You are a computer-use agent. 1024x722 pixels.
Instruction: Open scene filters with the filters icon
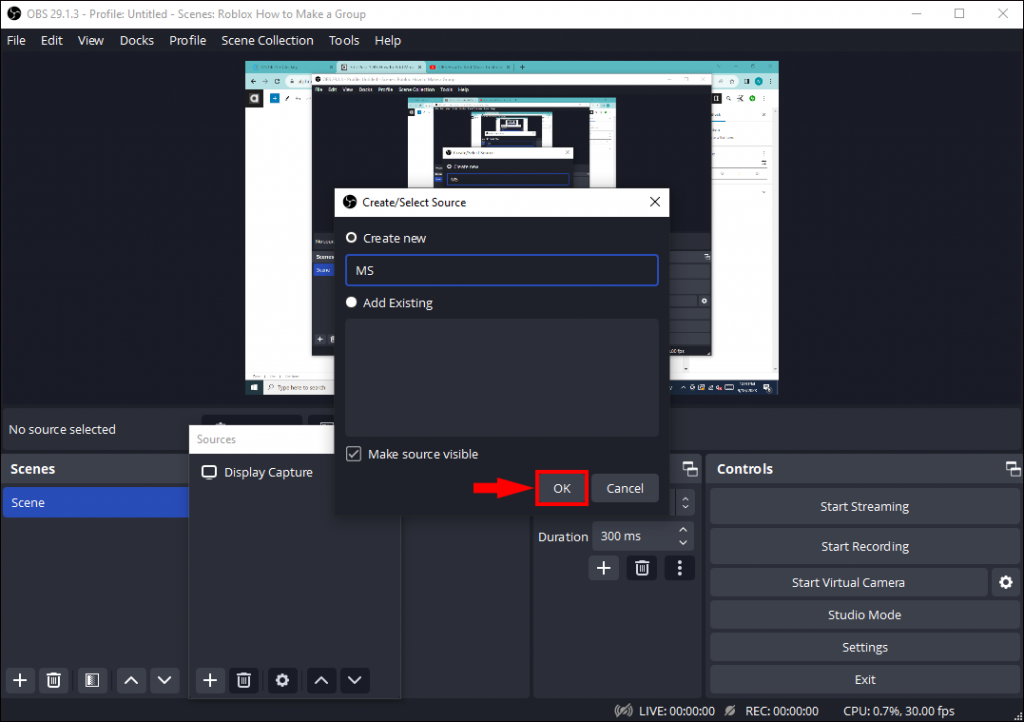pos(92,680)
